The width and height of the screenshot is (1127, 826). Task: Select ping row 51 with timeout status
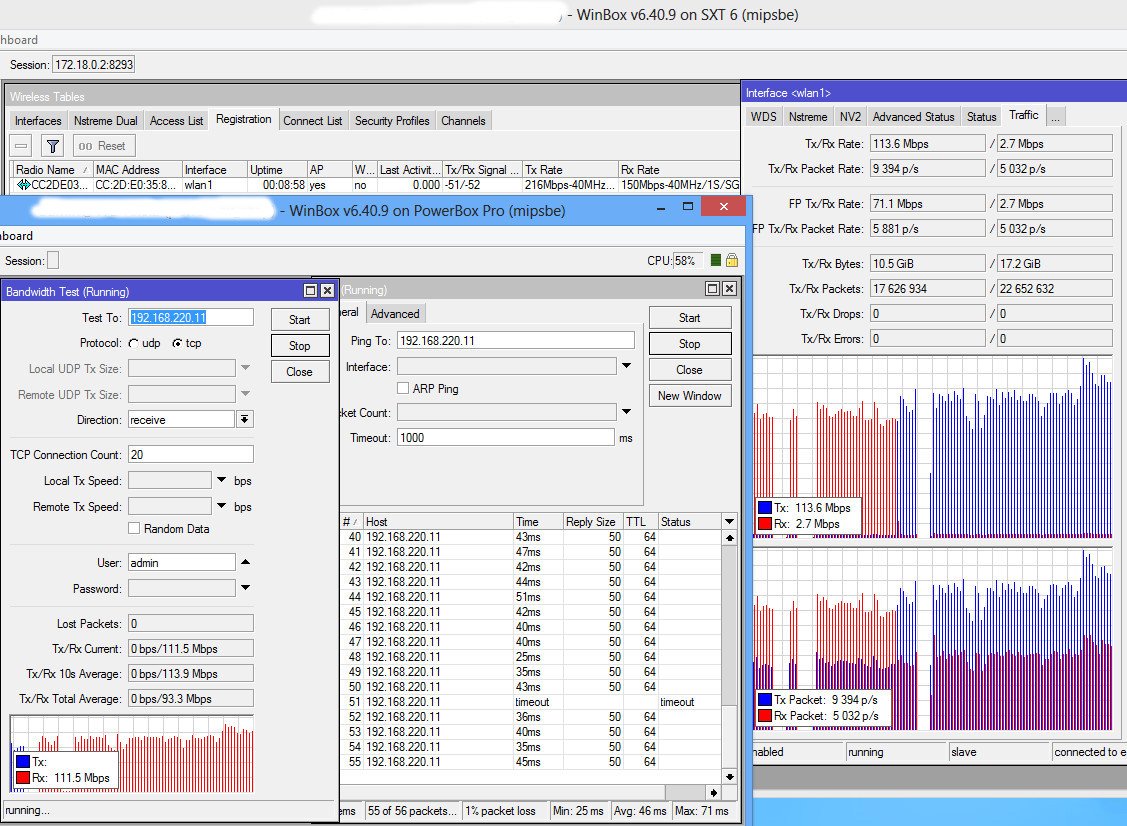(532, 702)
